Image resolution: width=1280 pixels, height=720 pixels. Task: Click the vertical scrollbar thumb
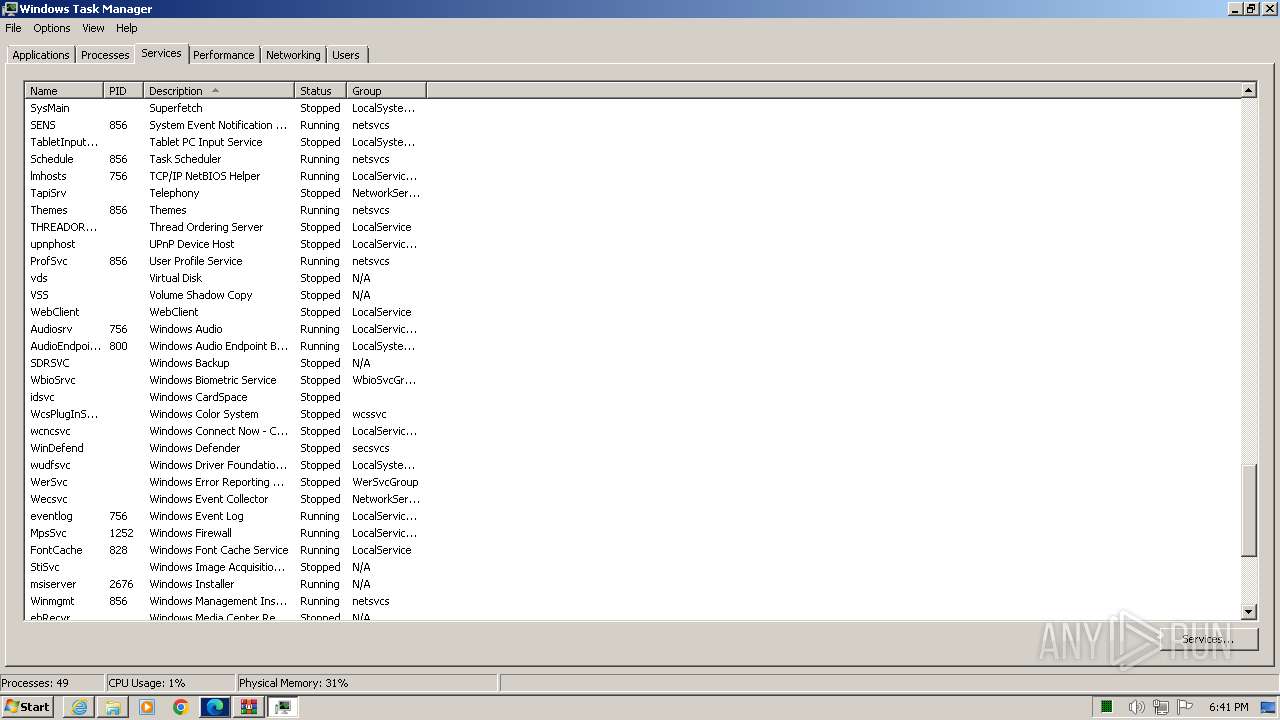[x=1248, y=511]
